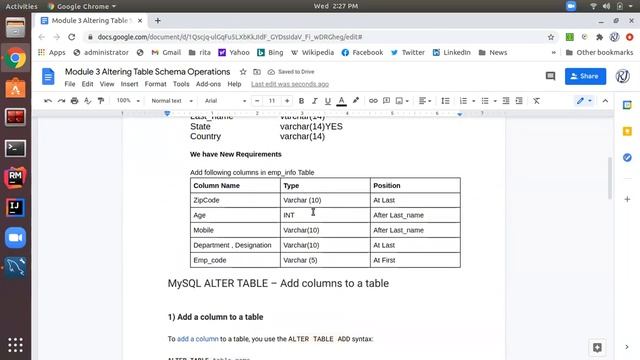The height and width of the screenshot is (360, 640).
Task: Hide the menus with the up chevron
Action: (x=605, y=101)
